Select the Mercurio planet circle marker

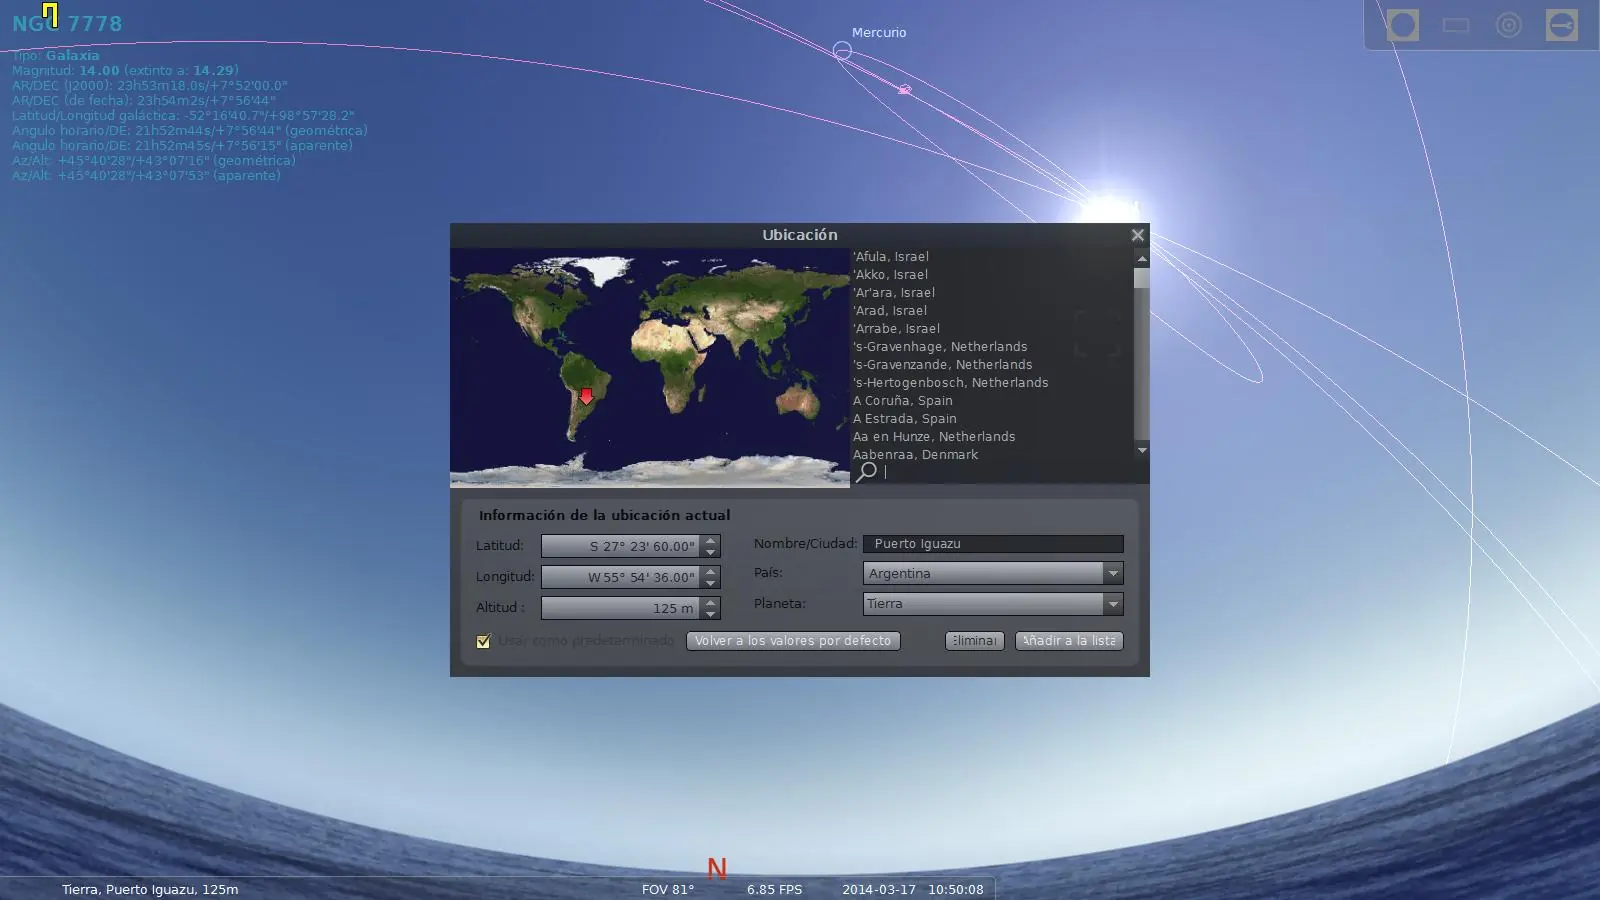[842, 50]
